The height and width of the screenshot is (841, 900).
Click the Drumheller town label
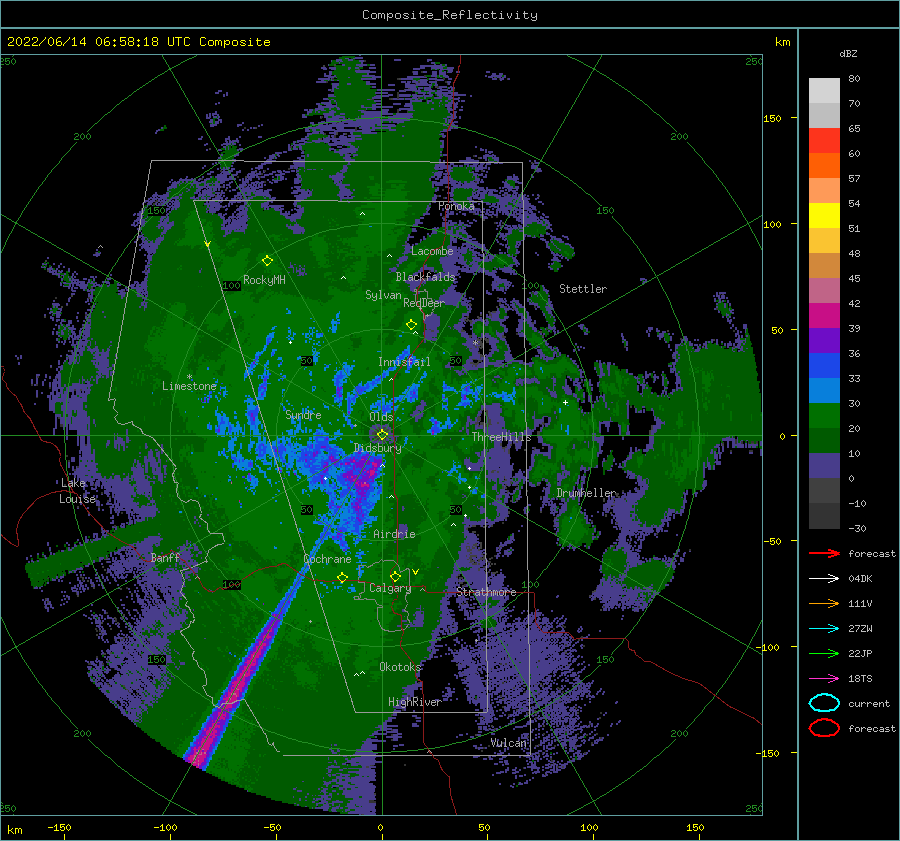585,493
